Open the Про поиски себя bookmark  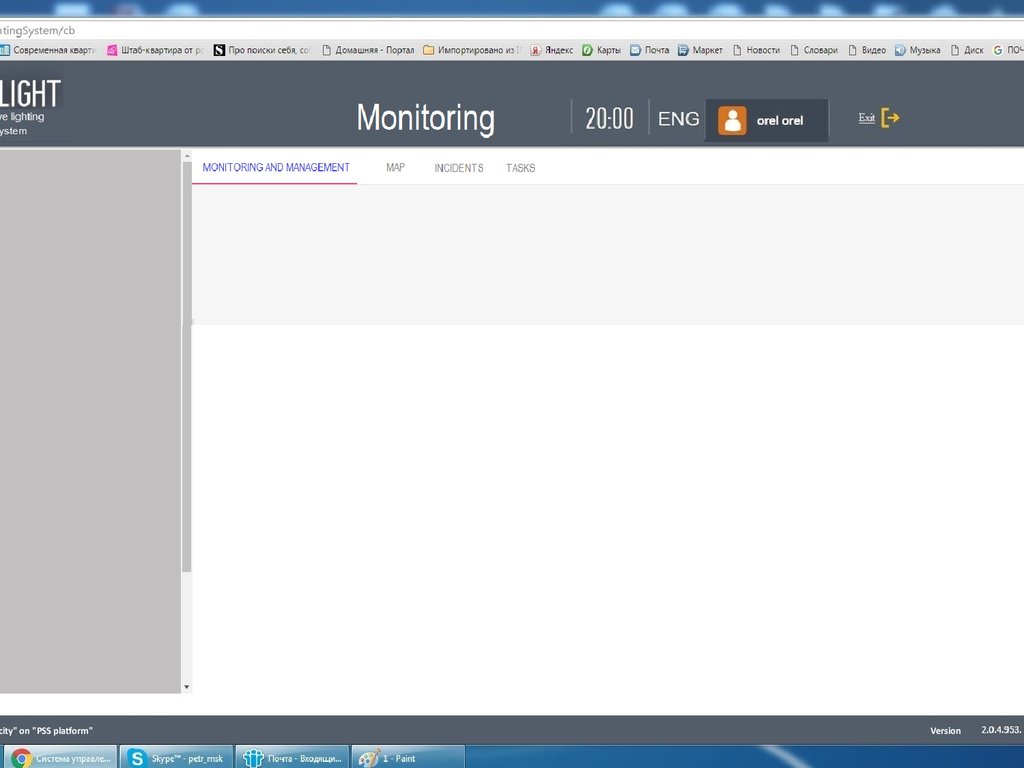click(263, 50)
